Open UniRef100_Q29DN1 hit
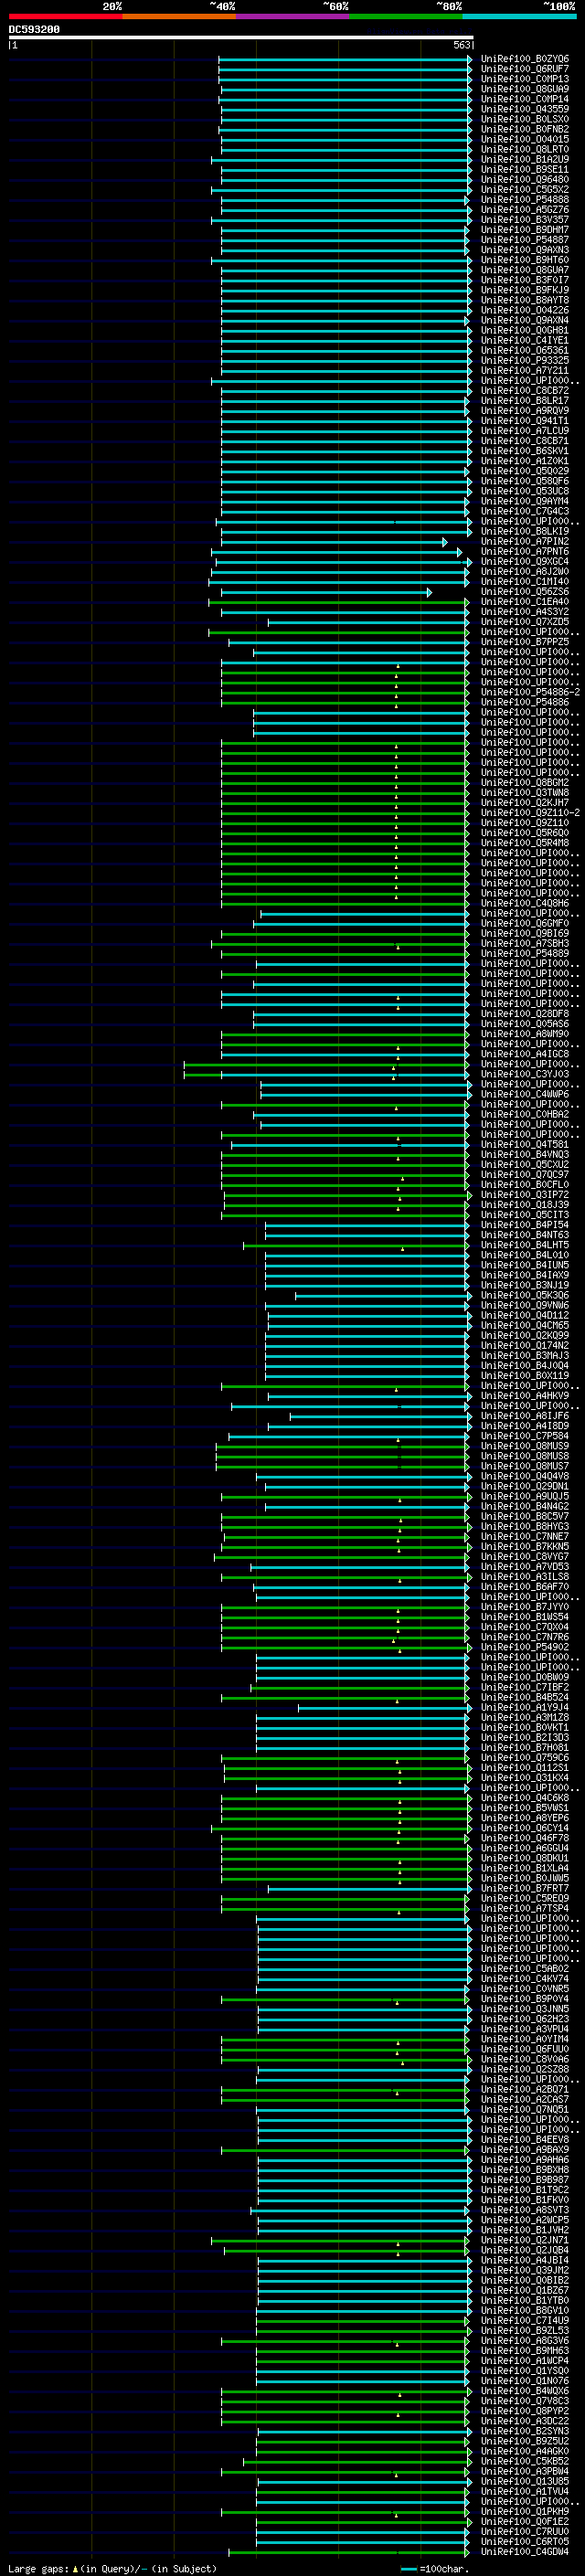The image size is (585, 2576). [x=524, y=1487]
